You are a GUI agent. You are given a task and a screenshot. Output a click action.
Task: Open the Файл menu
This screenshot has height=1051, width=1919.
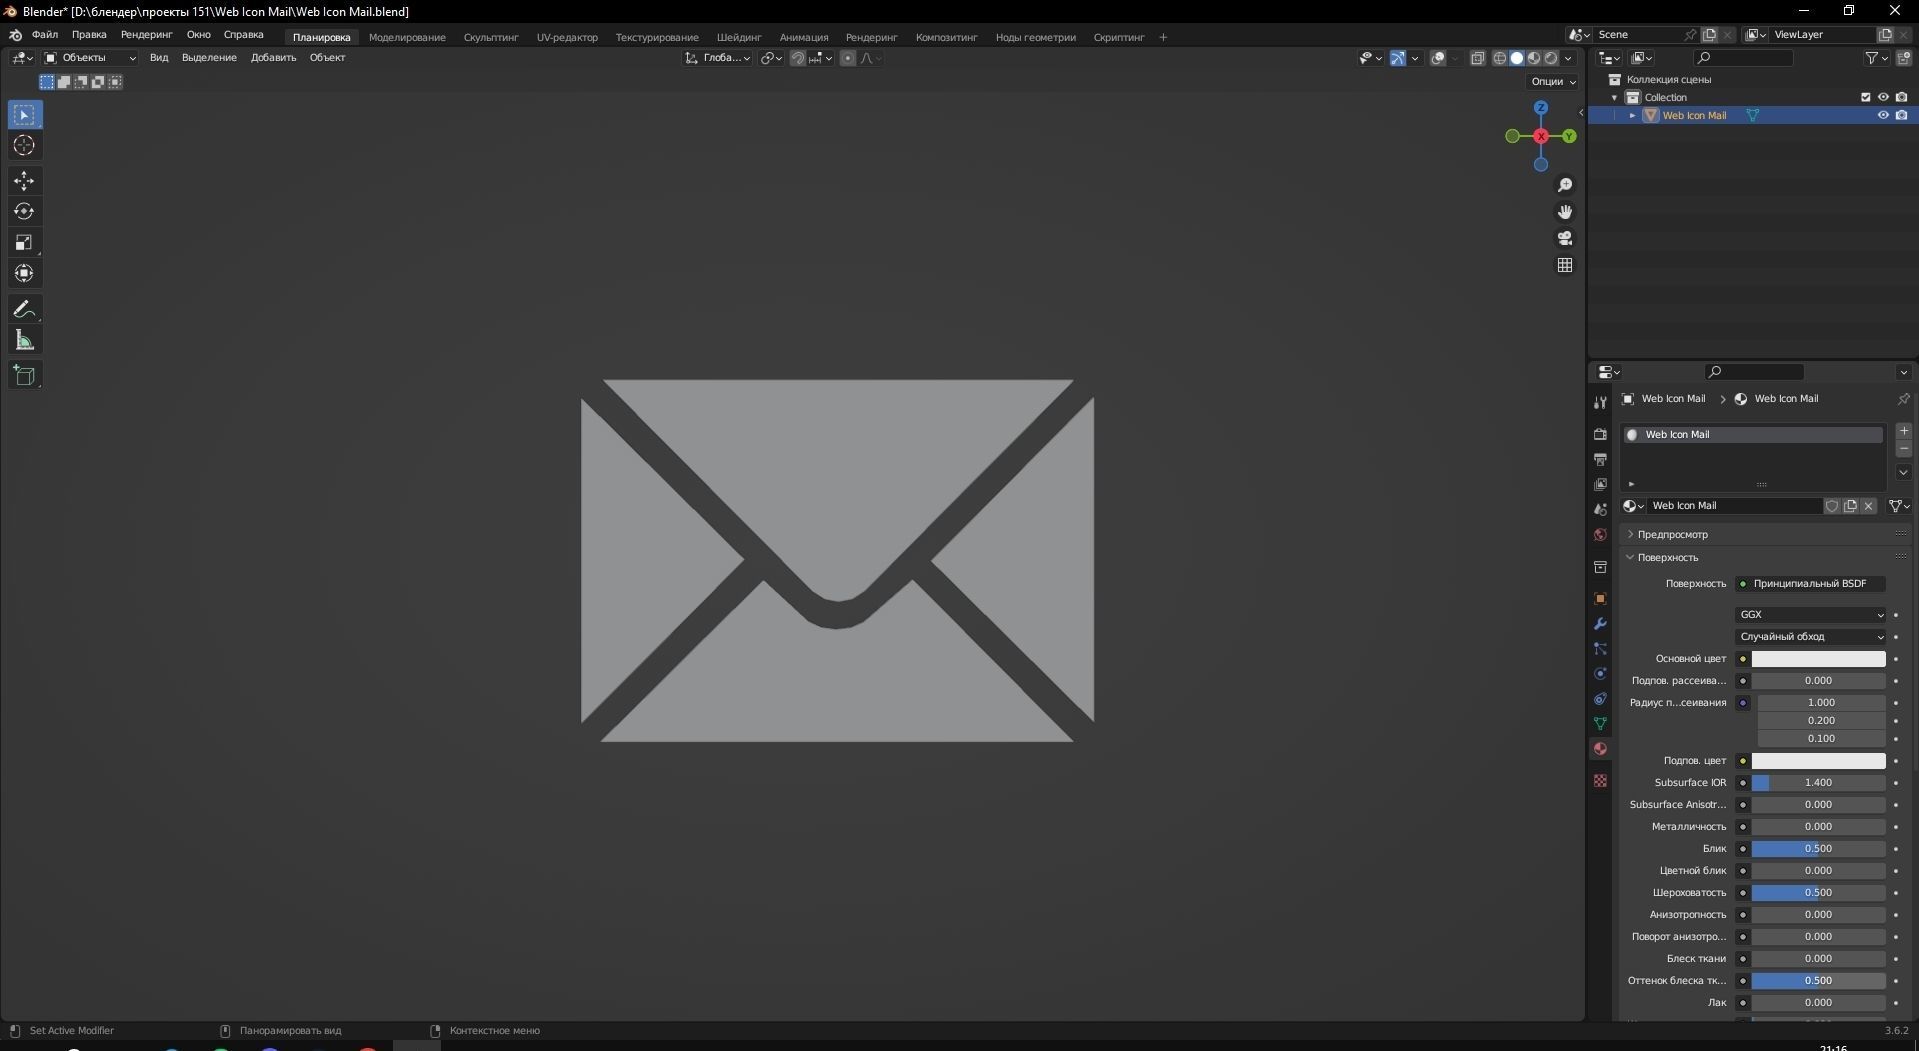(x=45, y=35)
